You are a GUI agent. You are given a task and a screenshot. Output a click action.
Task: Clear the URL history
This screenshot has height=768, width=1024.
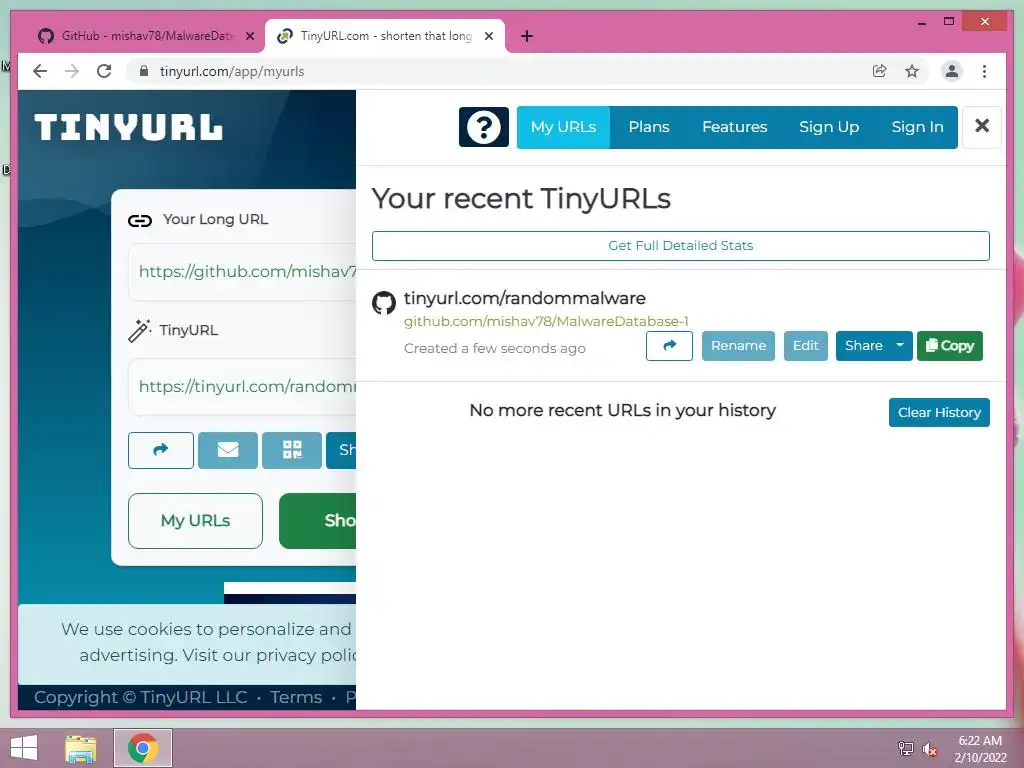[939, 412]
